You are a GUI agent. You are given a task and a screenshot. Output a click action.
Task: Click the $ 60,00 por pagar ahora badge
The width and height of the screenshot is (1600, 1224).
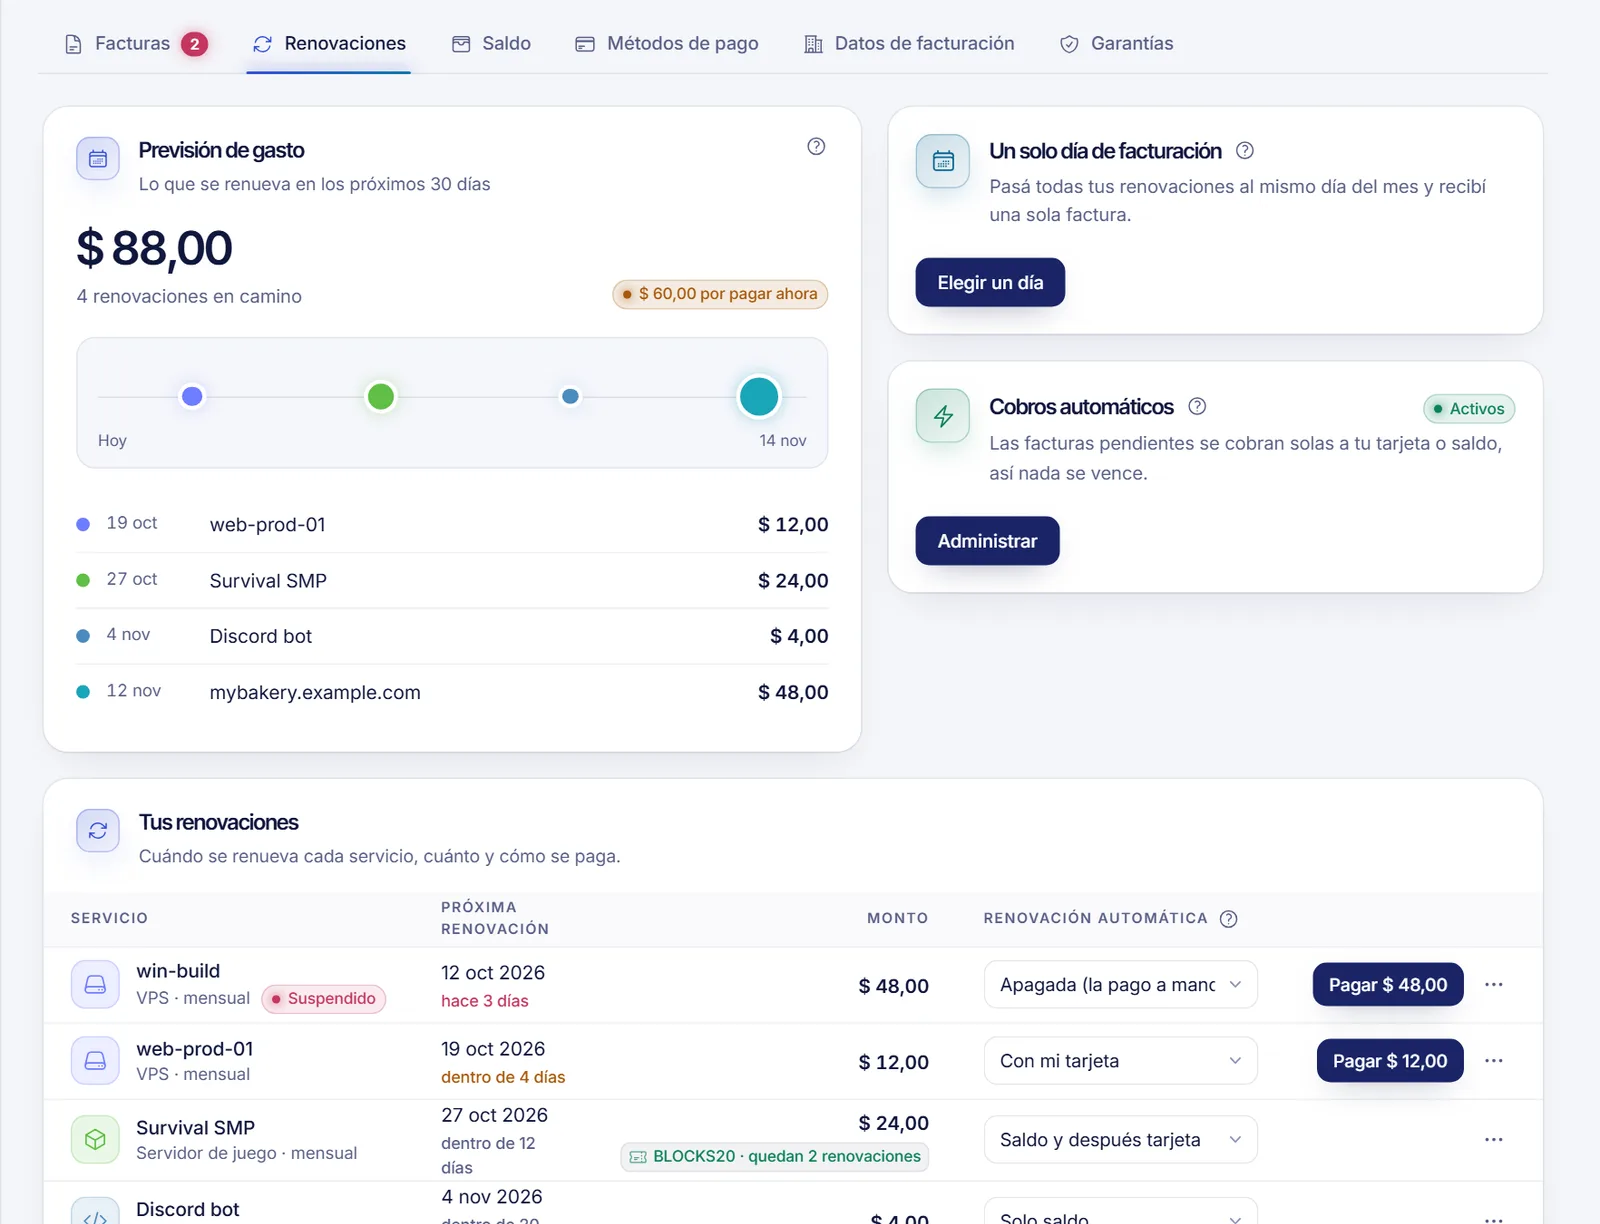pos(720,294)
